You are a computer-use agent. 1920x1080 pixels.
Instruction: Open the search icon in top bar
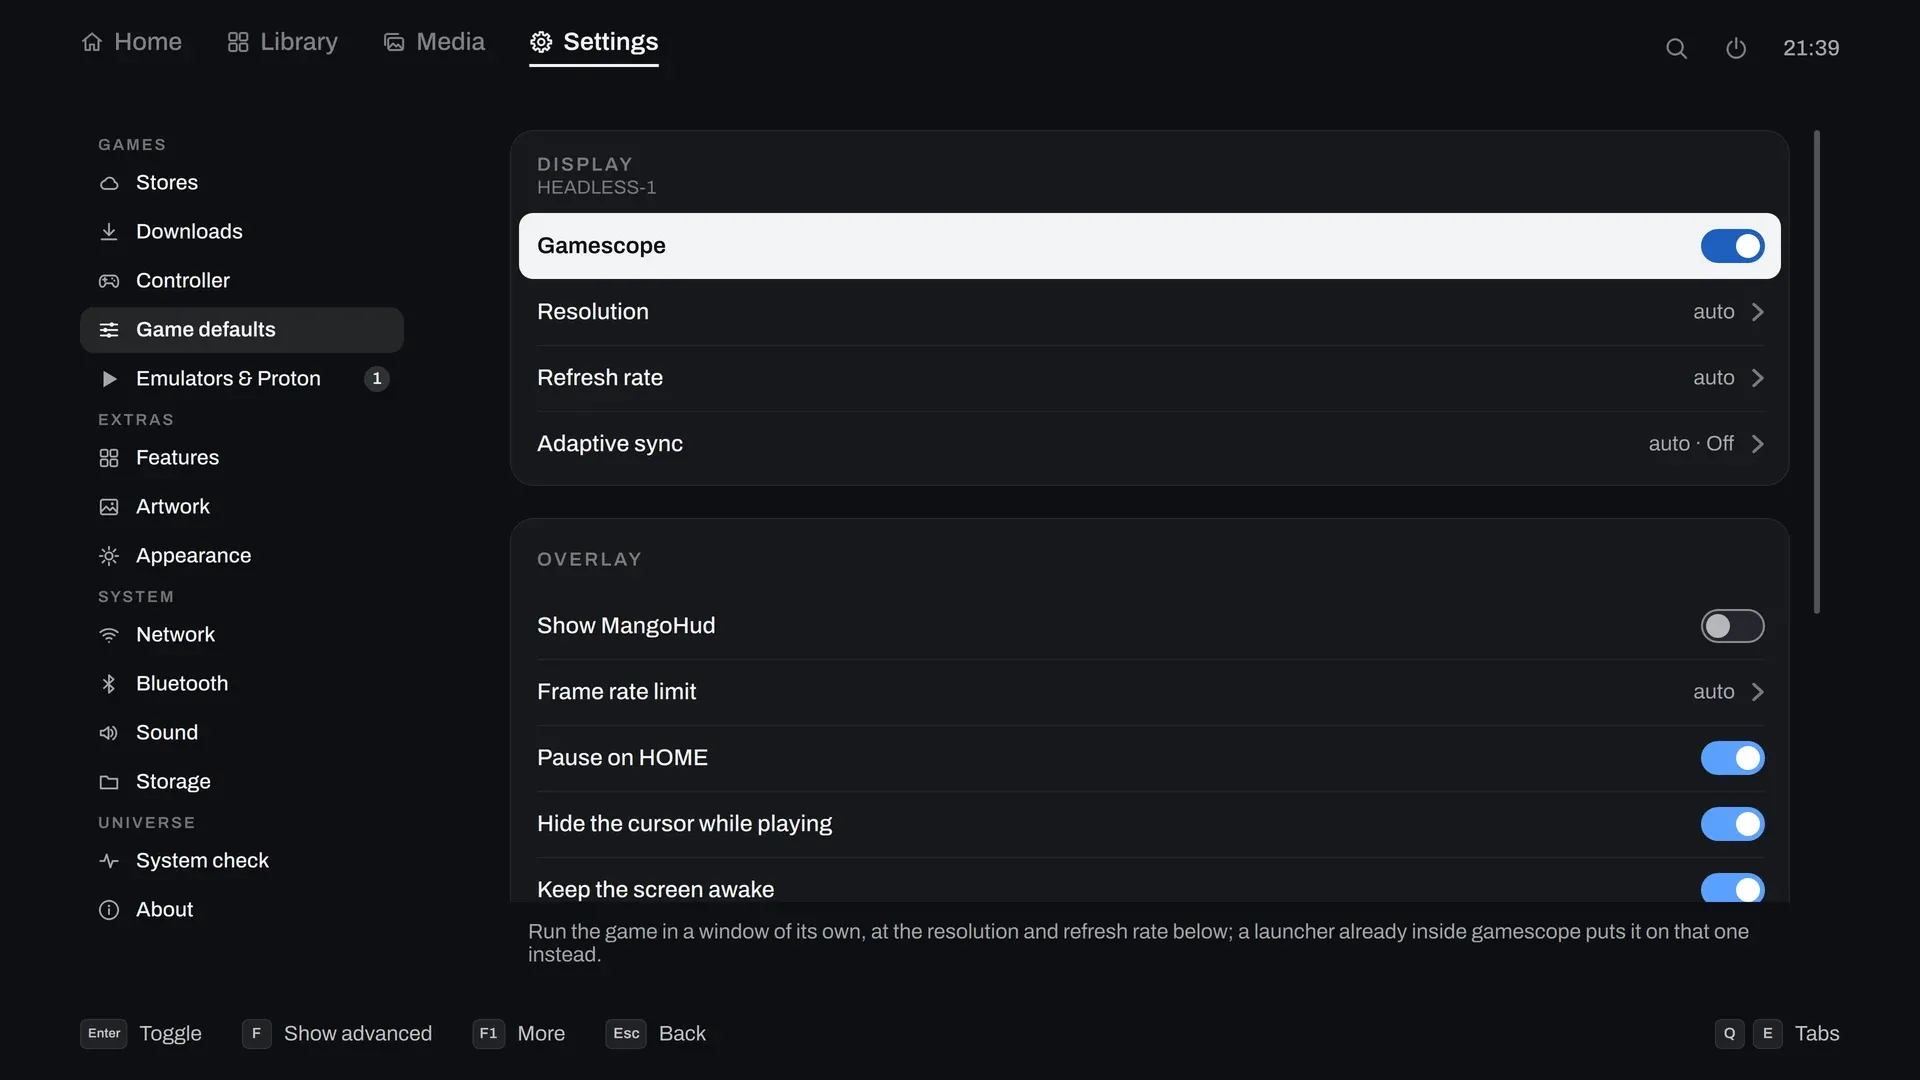pyautogui.click(x=1676, y=48)
